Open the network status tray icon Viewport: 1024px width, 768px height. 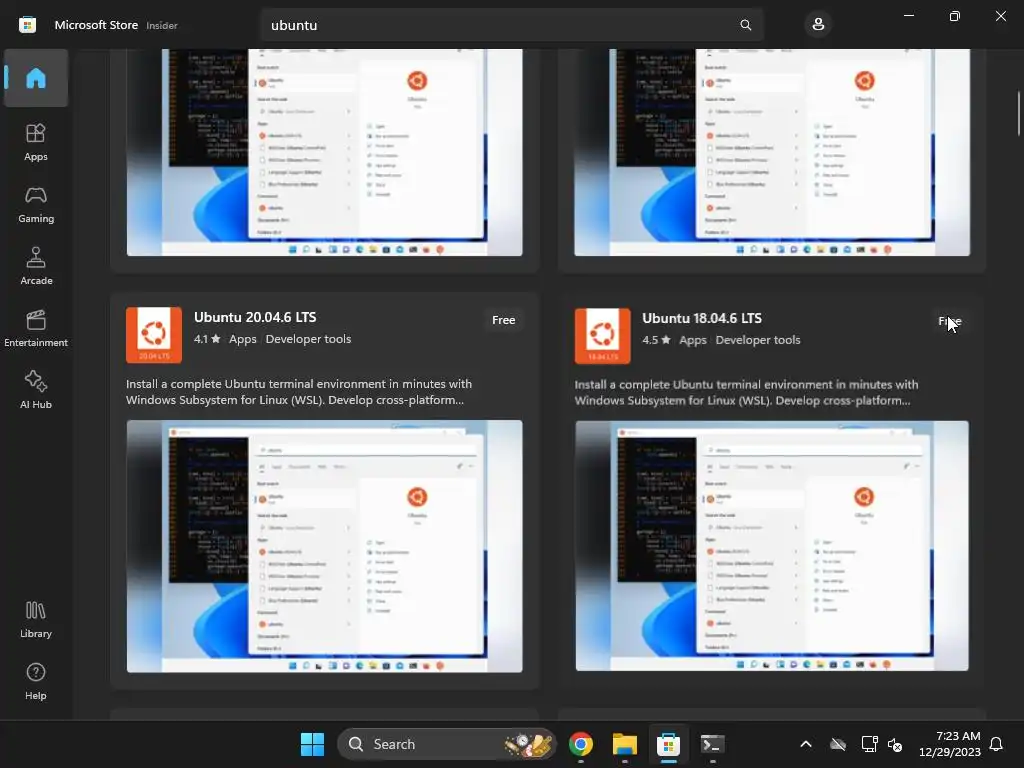click(x=869, y=744)
